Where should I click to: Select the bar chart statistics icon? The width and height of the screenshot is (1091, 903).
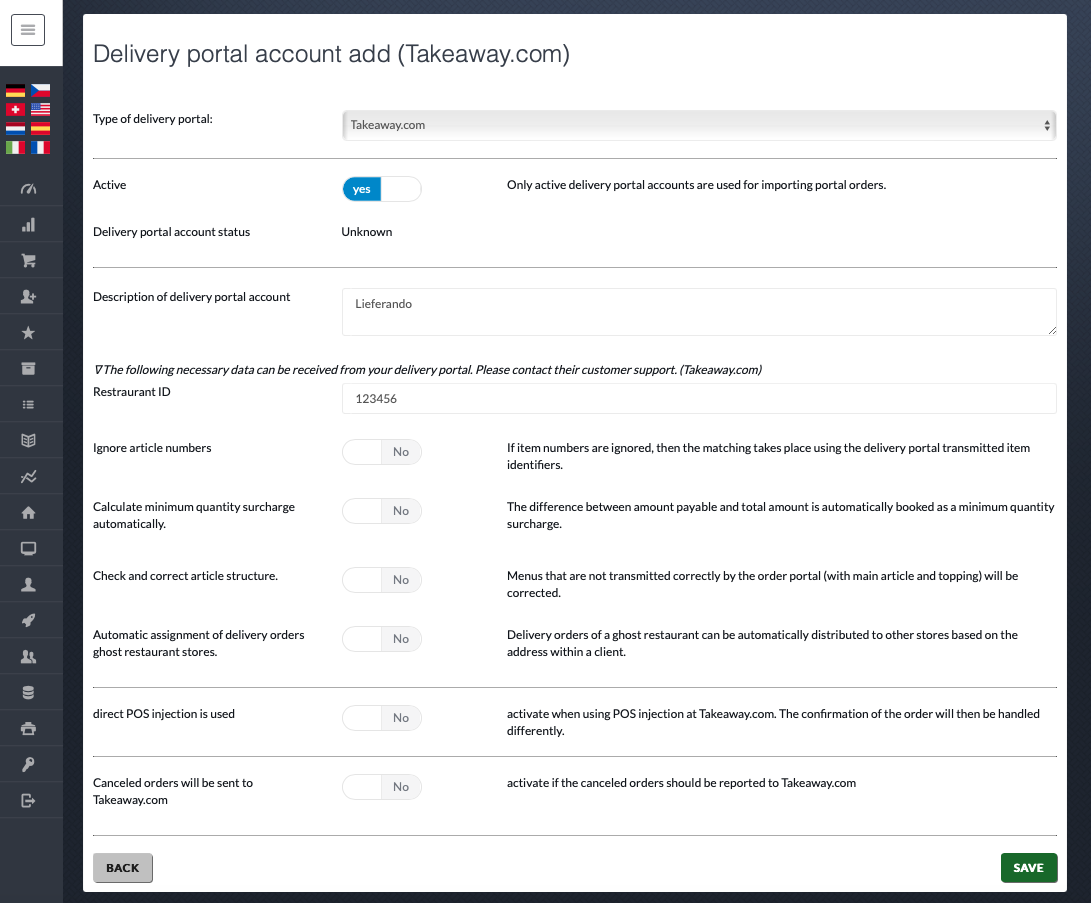pos(28,224)
